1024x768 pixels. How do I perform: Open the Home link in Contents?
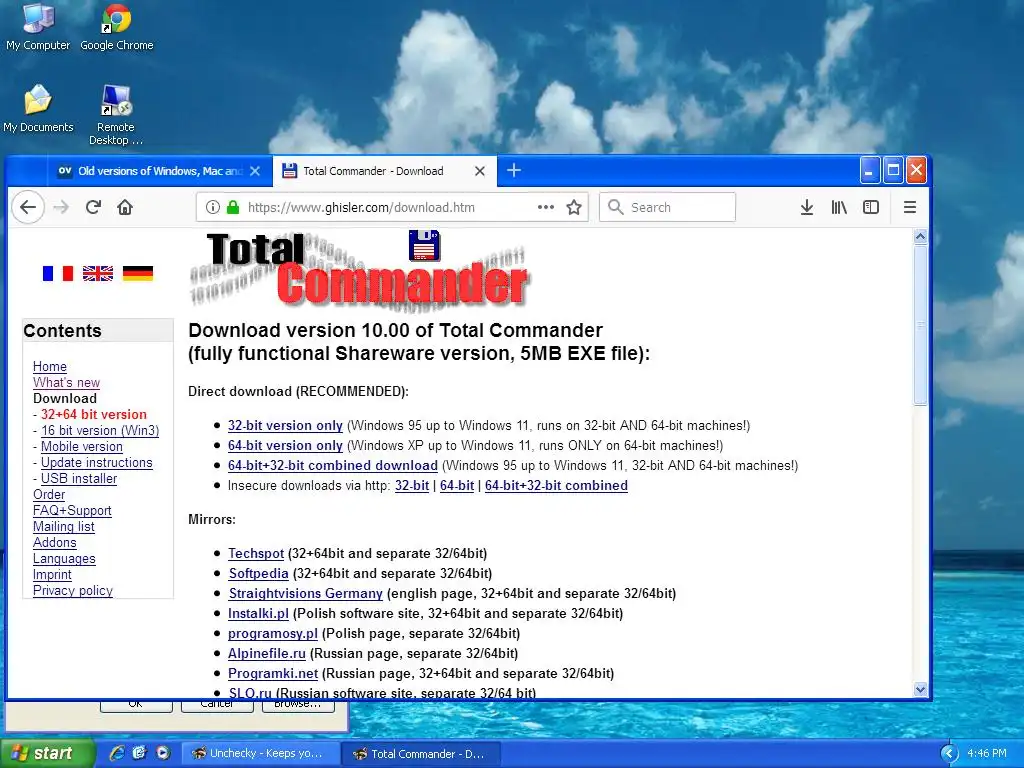click(x=50, y=366)
